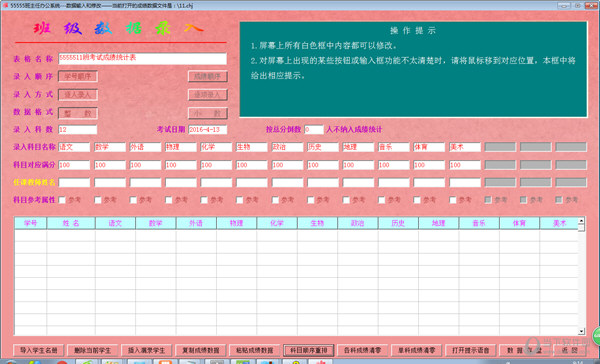
Task: Click 打开提示语音 button
Action: (470, 350)
